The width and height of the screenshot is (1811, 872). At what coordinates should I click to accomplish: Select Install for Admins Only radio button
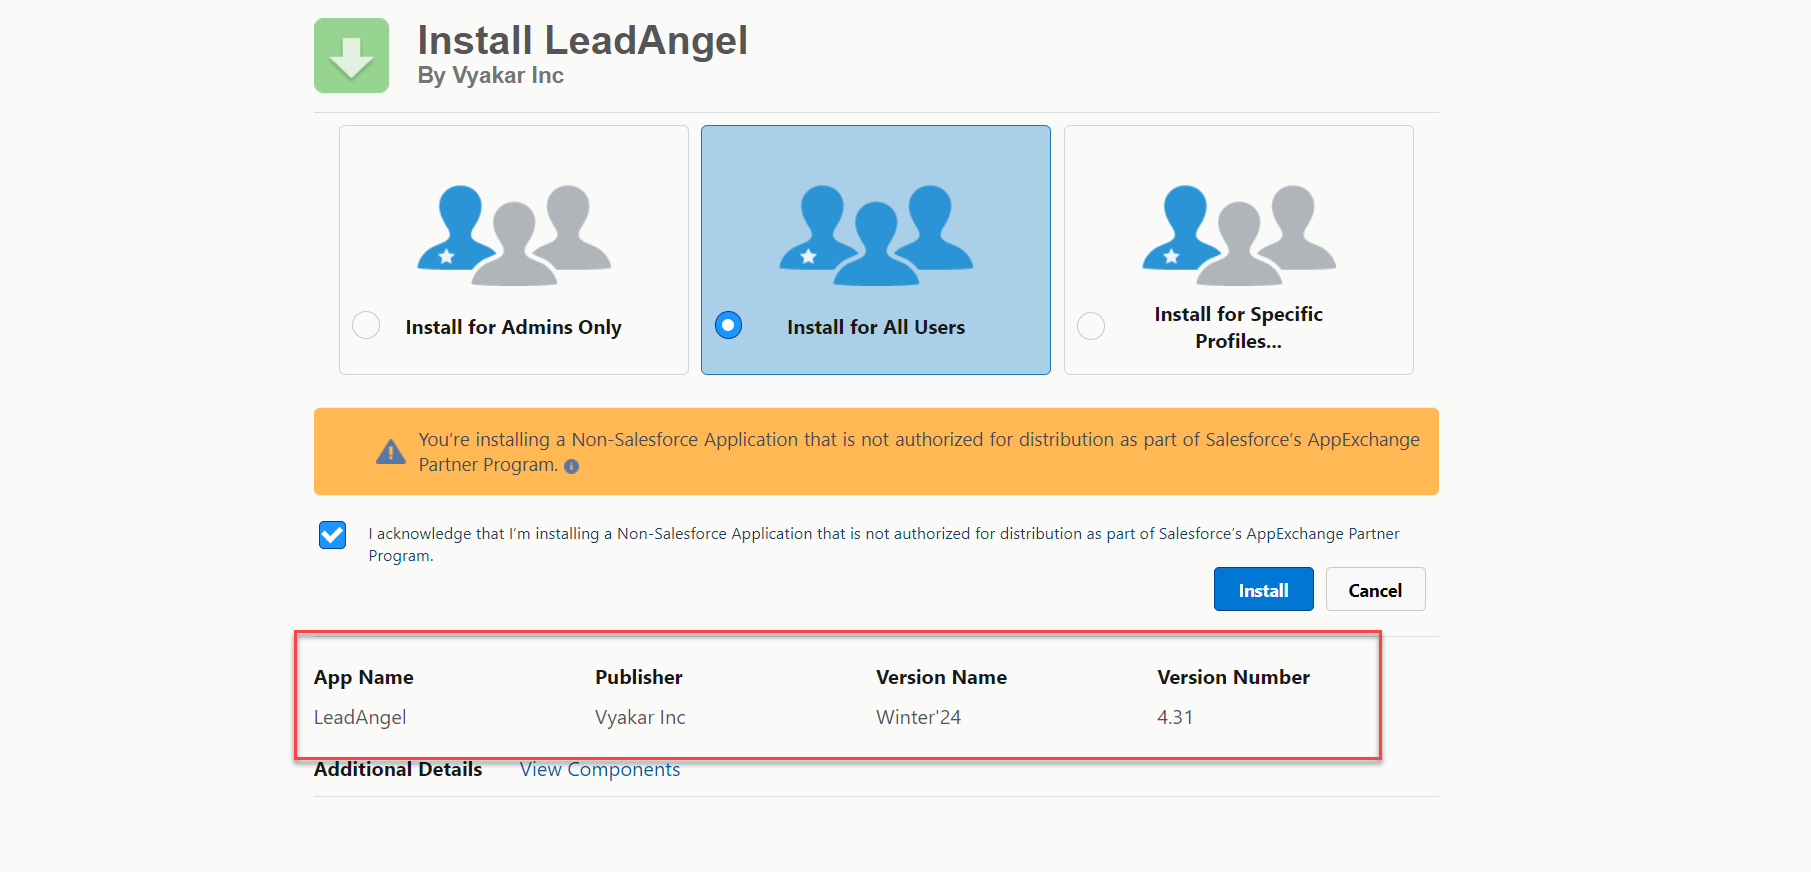coord(366,325)
